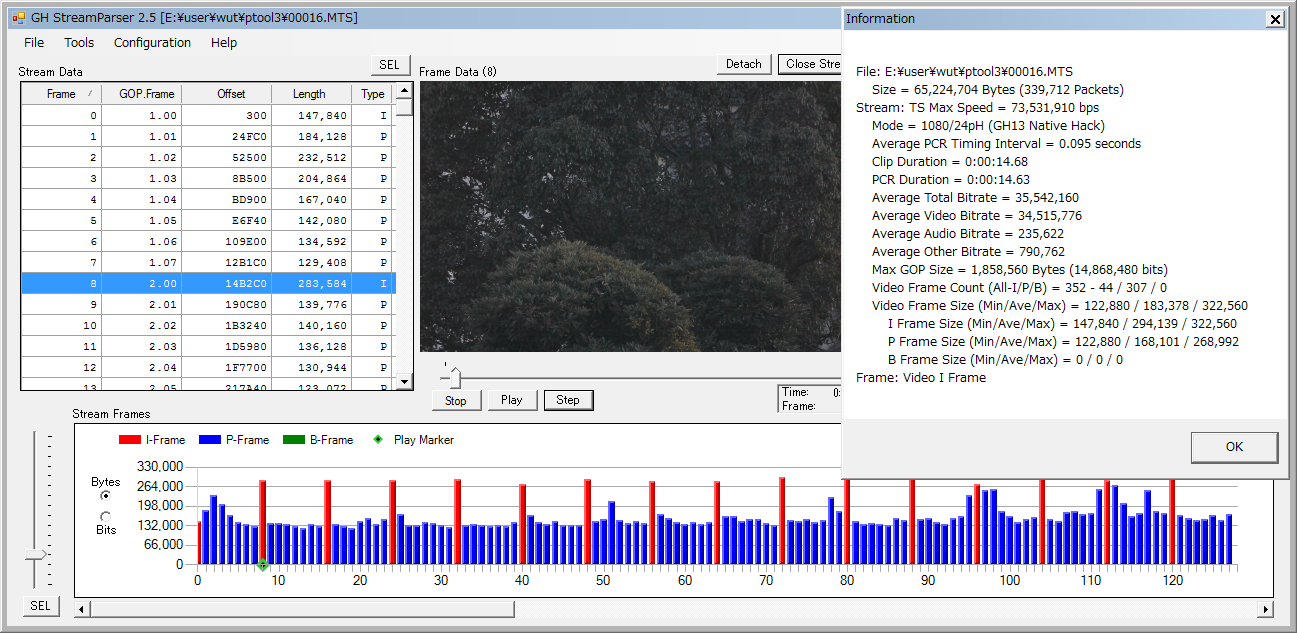Open the Configuration menu

[x=152, y=43]
